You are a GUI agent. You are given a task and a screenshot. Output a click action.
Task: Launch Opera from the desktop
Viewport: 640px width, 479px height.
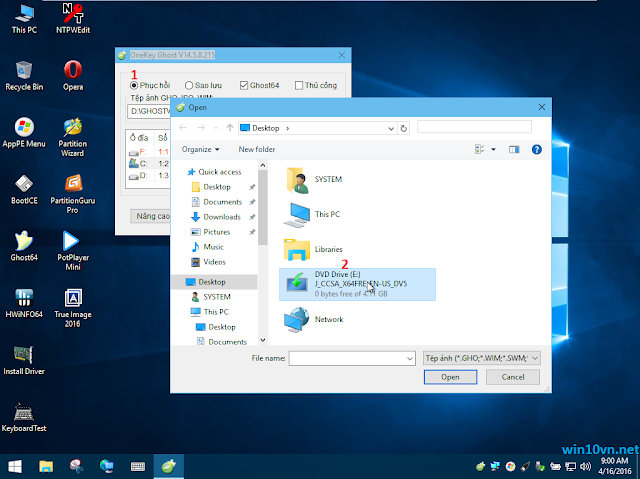(x=73, y=75)
